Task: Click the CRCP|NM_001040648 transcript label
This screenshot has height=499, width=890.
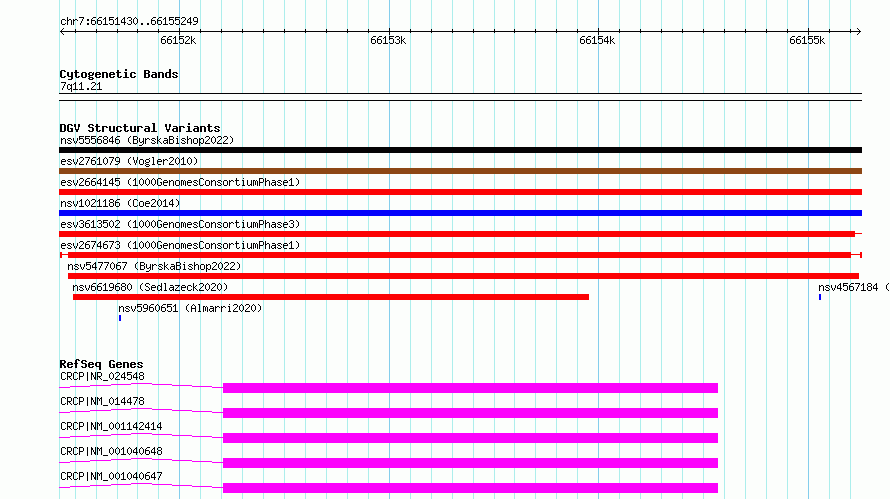Action: coord(111,451)
